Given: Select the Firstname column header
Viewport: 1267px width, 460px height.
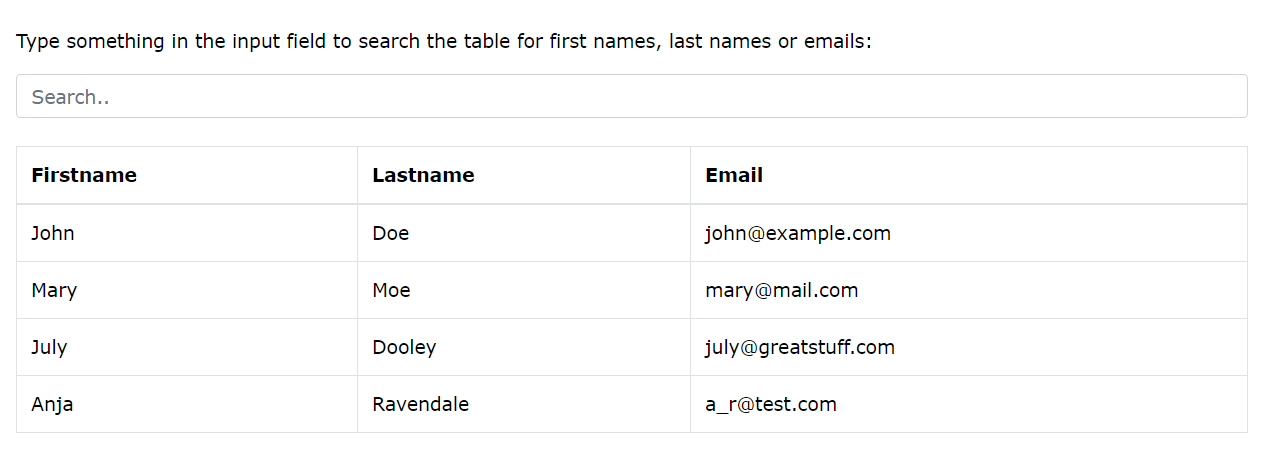Looking at the screenshot, I should [x=84, y=176].
